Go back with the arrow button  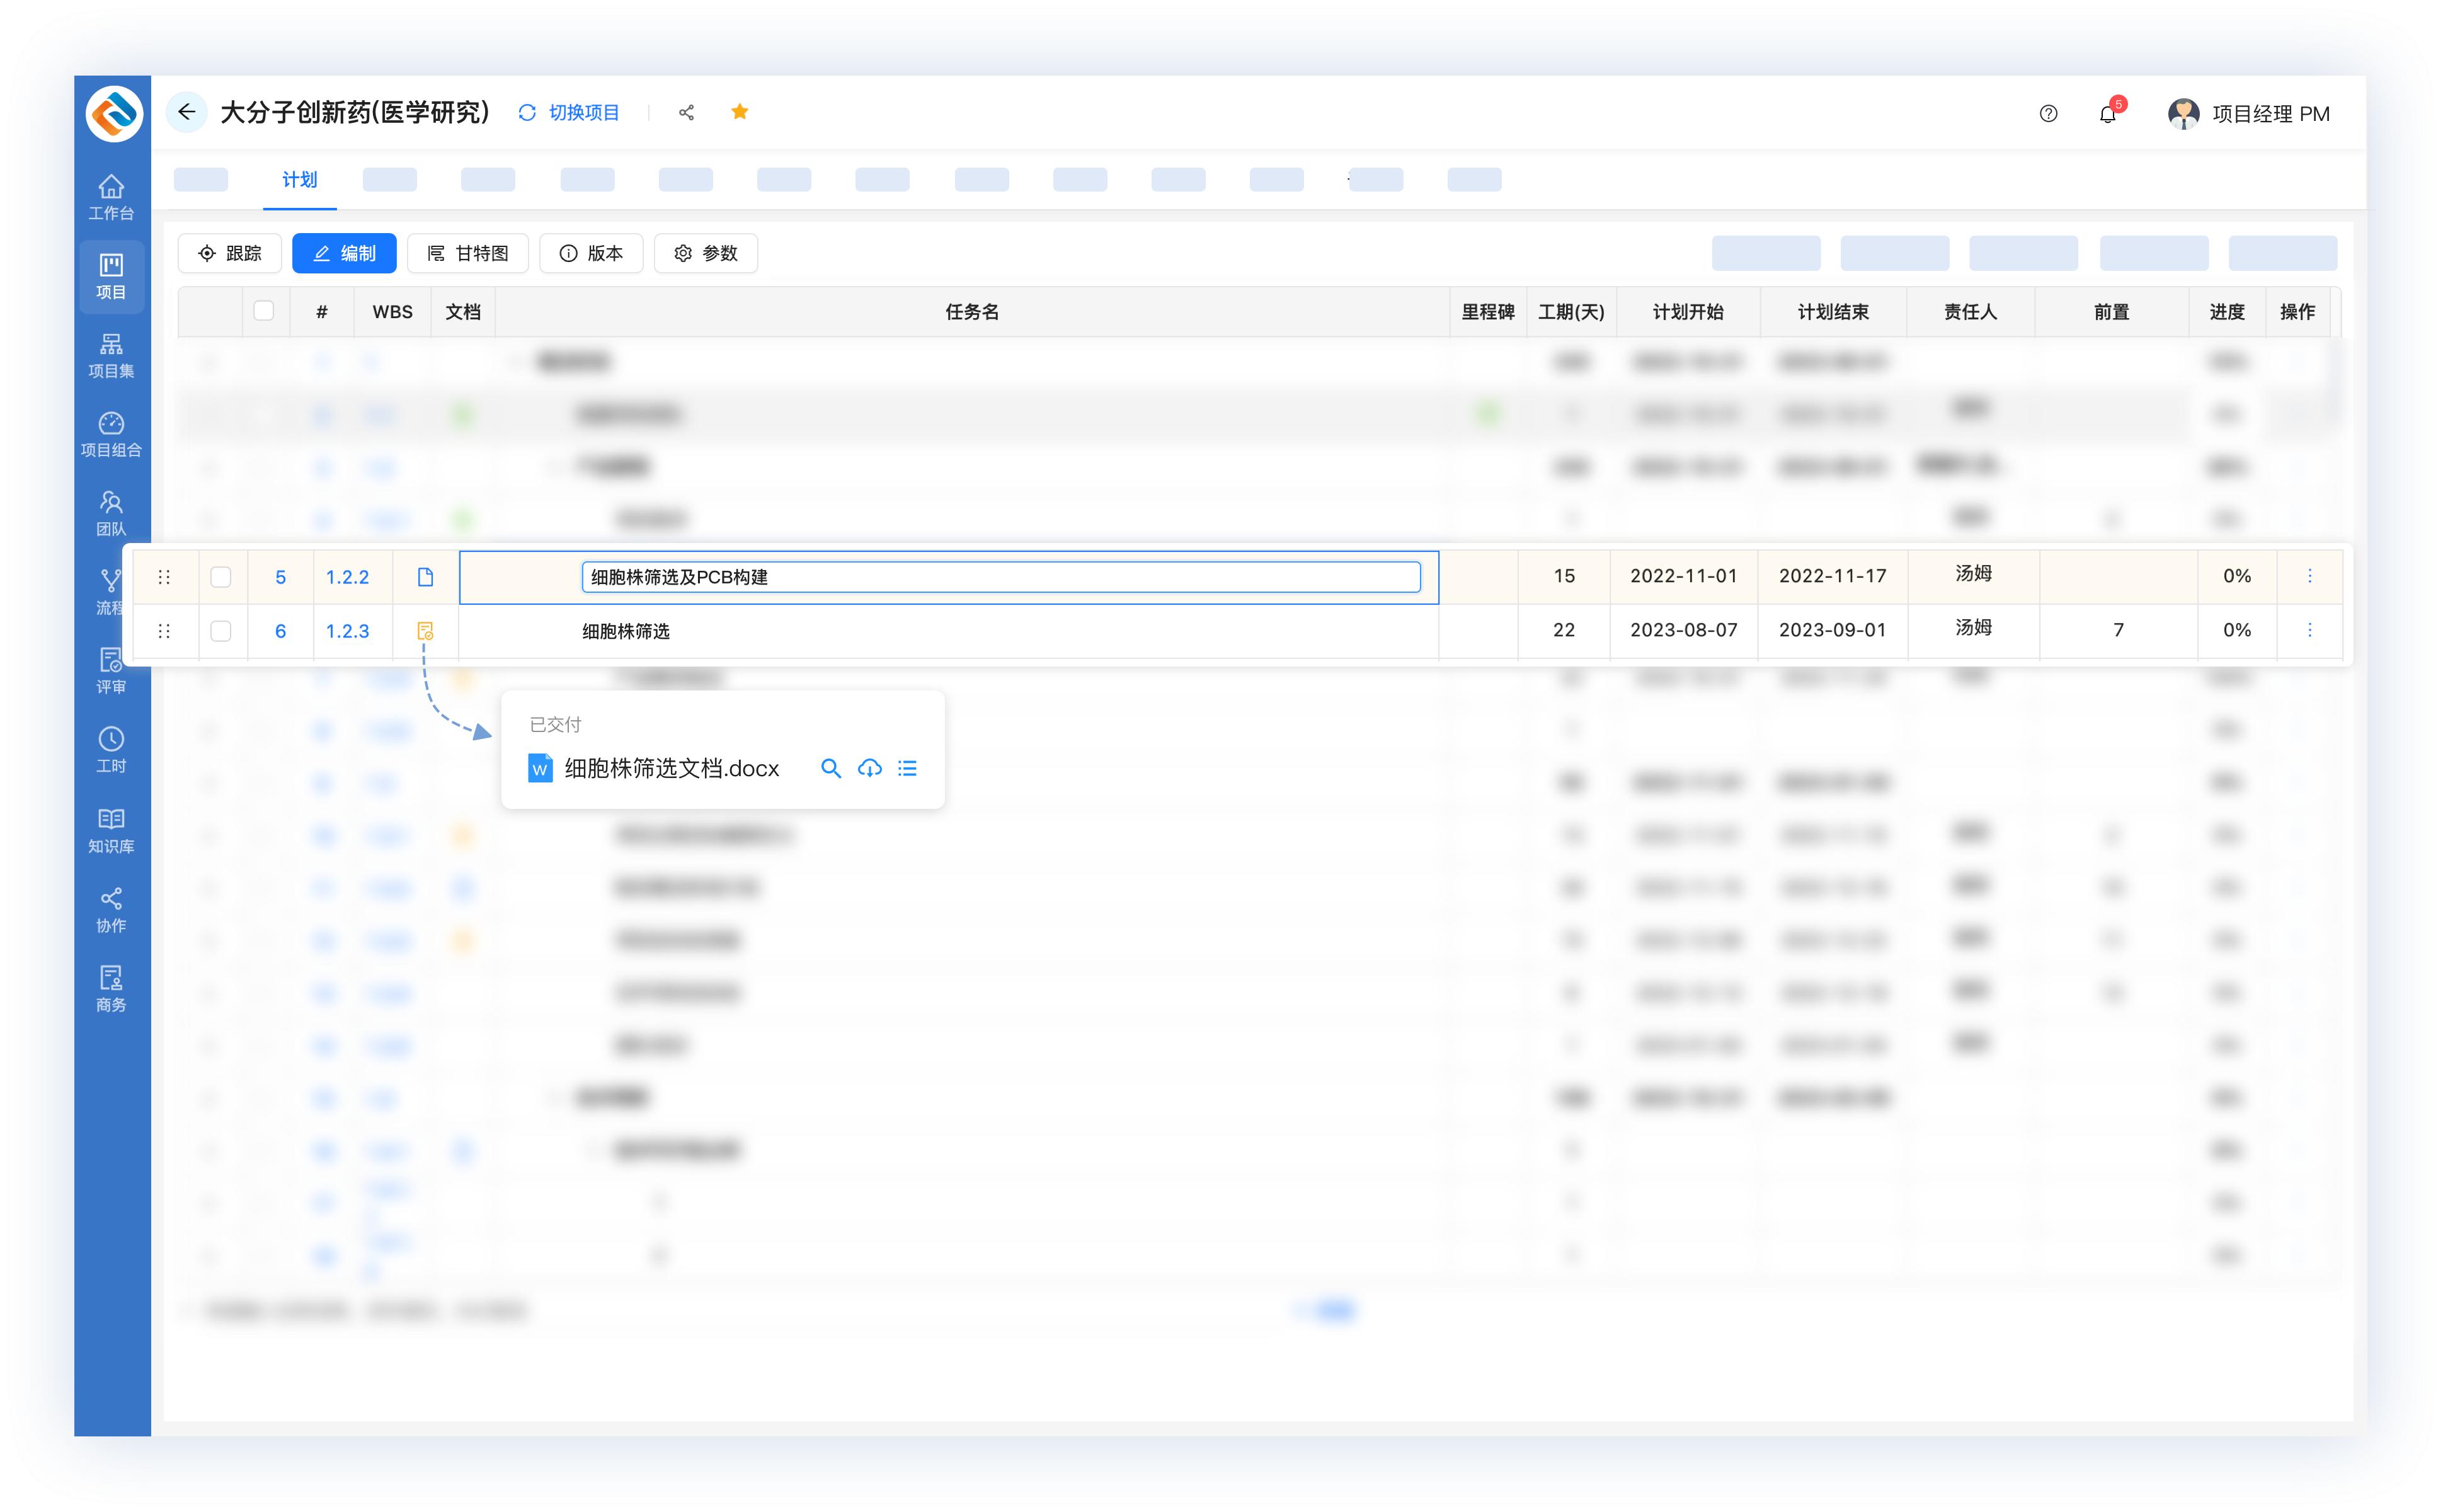186,112
